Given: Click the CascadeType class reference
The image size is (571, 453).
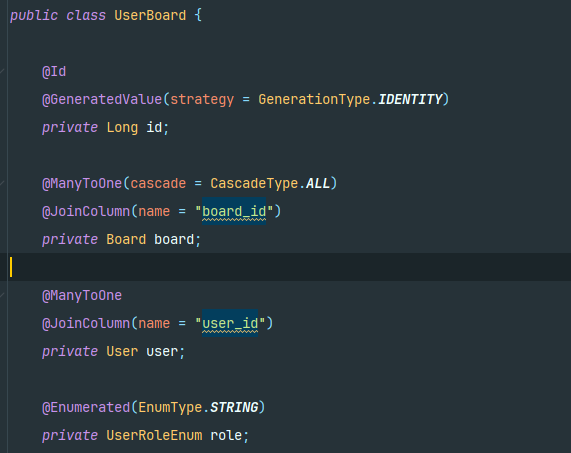Looking at the screenshot, I should click(254, 183).
